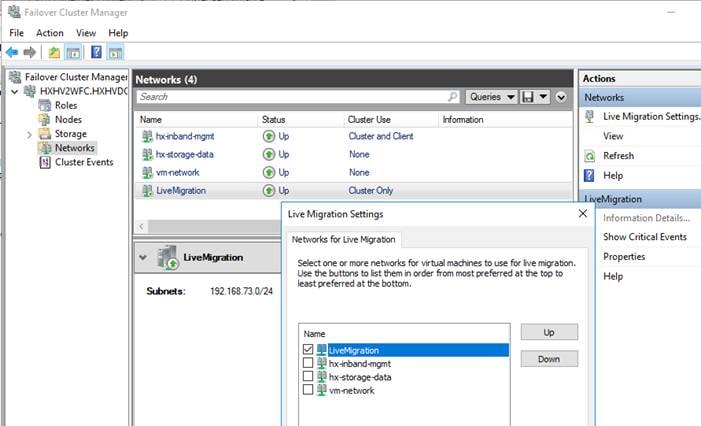Click the Back arrow toolbar icon
The height and width of the screenshot is (426, 701).
[12, 52]
